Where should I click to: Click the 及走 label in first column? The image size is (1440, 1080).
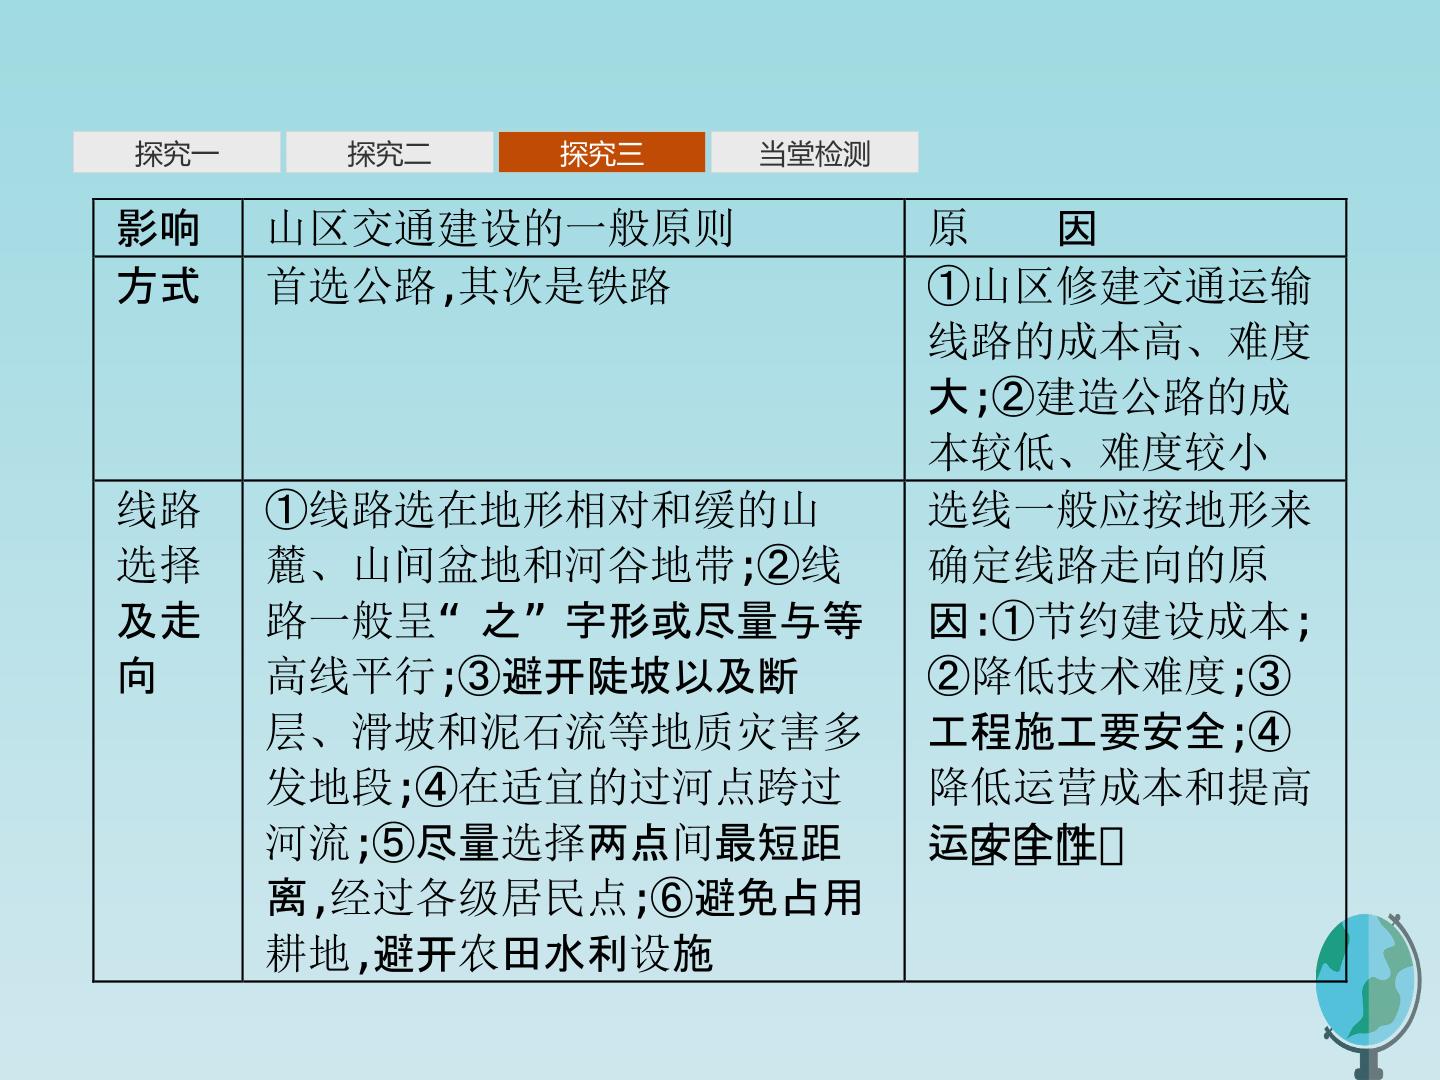[158, 621]
